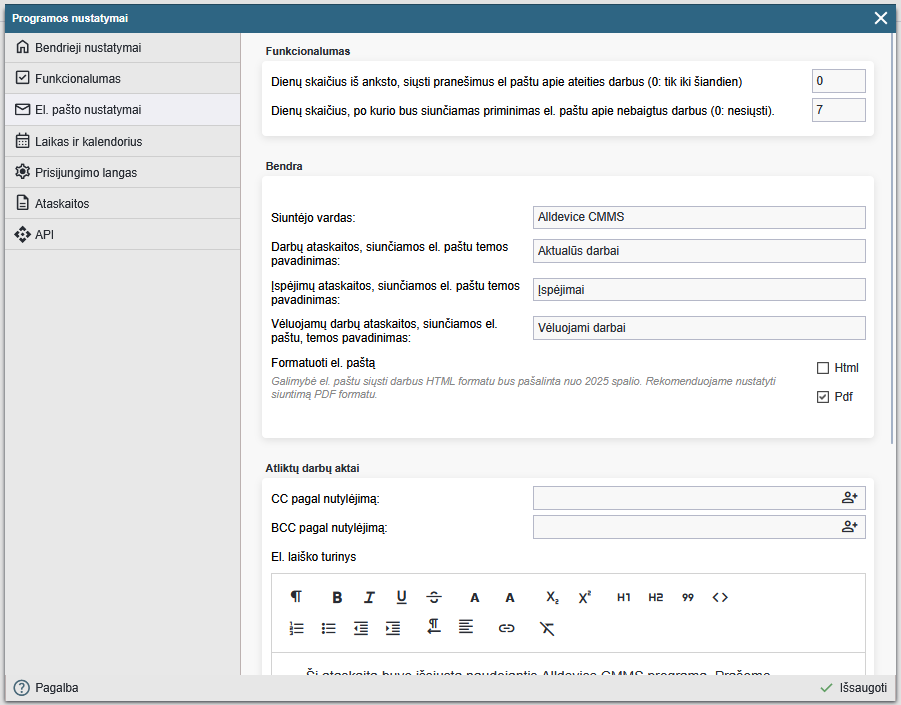Close the Programos nustatymai dialog
The image size is (901, 705).
point(880,18)
